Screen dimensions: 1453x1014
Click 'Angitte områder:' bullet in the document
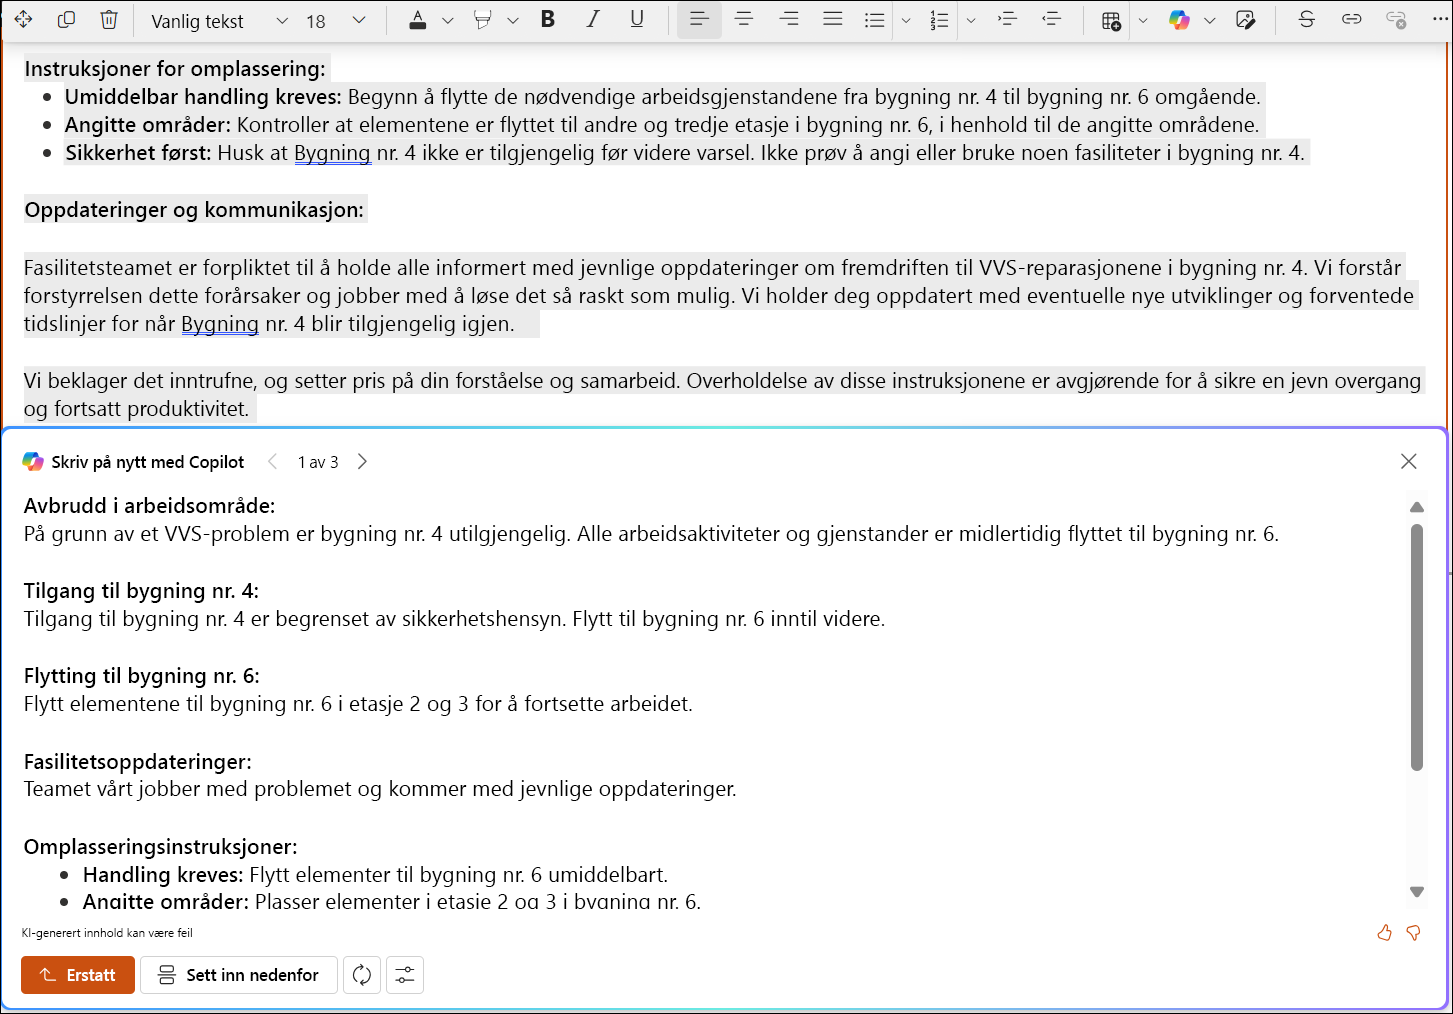148,125
